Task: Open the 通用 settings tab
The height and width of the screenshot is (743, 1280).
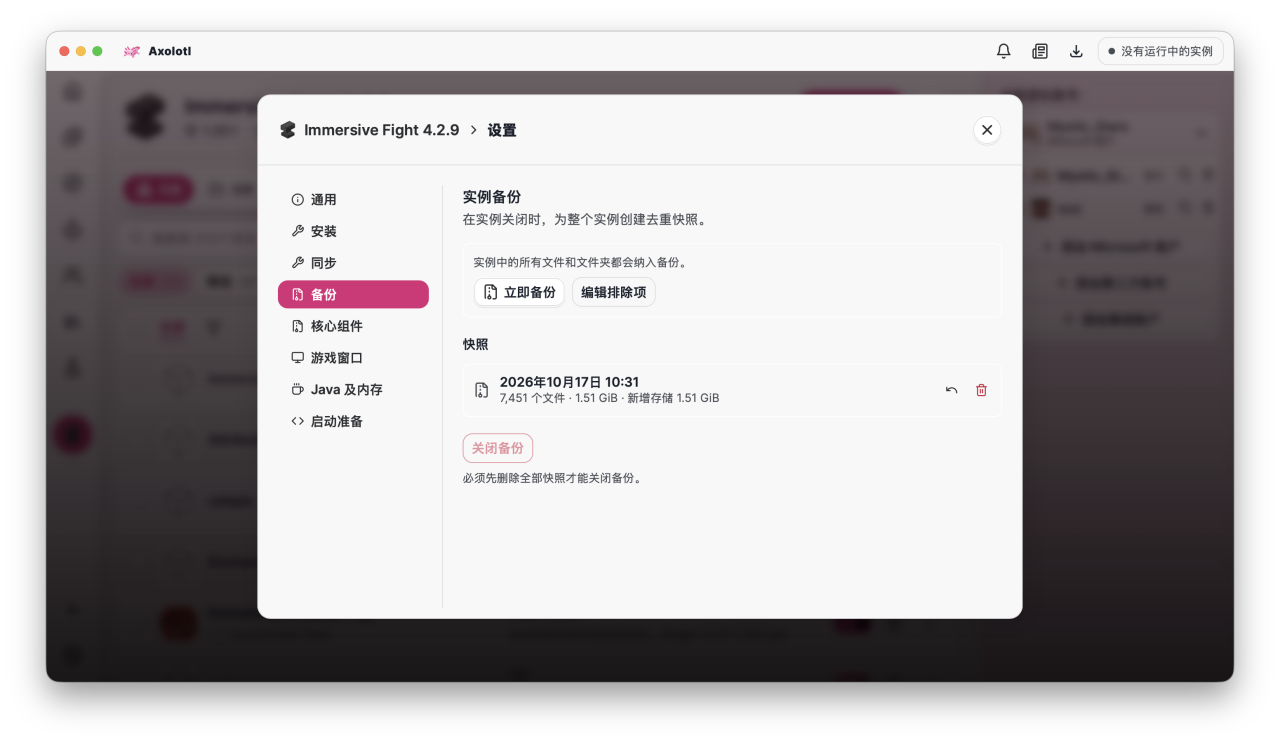Action: tap(353, 200)
